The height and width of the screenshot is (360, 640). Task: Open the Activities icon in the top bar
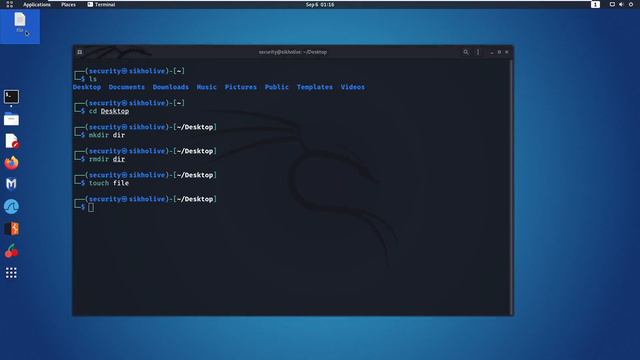[x=9, y=4]
